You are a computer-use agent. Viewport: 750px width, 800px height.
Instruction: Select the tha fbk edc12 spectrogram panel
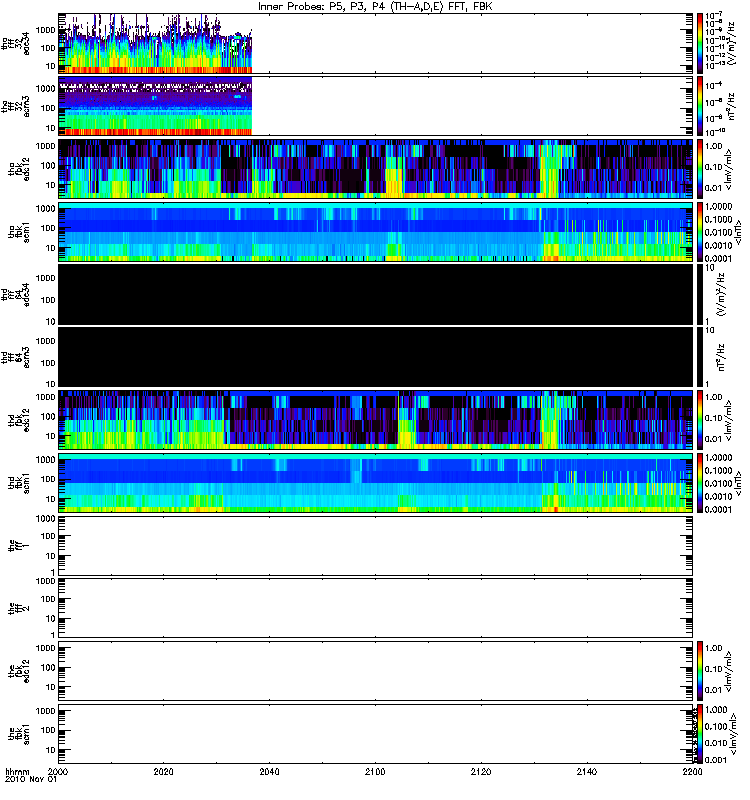tap(376, 169)
